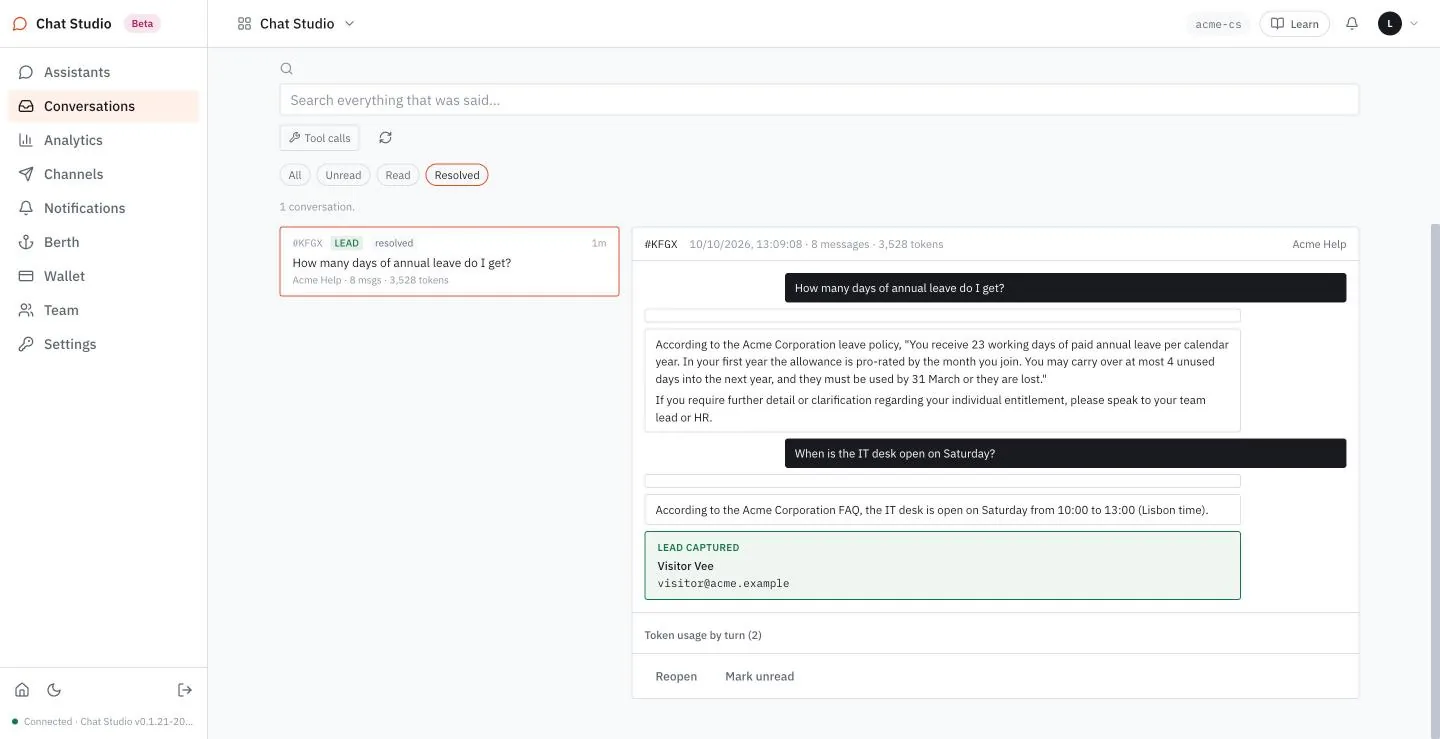The height and width of the screenshot is (739, 1440).
Task: Expand the Chat Studio app switcher dropdown
Action: point(296,24)
